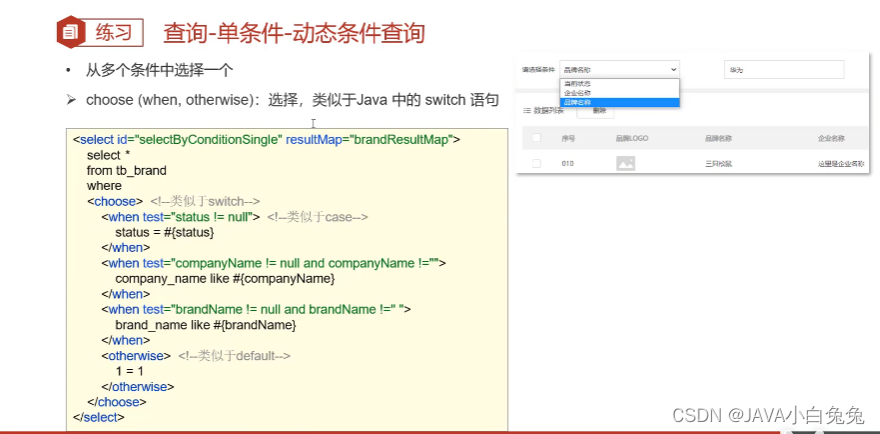The width and height of the screenshot is (880, 434).
Task: Click the 三只松鼠 brand name cell
Action: click(x=718, y=164)
